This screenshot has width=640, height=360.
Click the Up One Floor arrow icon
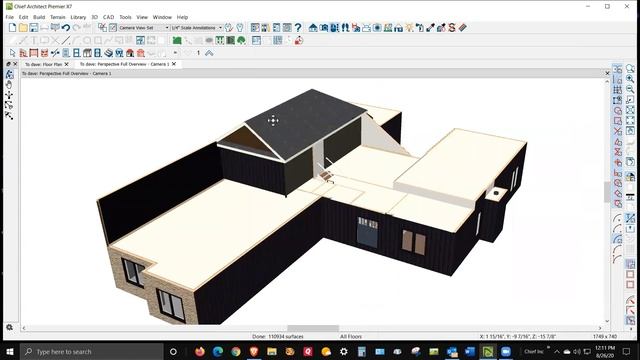tap(209, 53)
